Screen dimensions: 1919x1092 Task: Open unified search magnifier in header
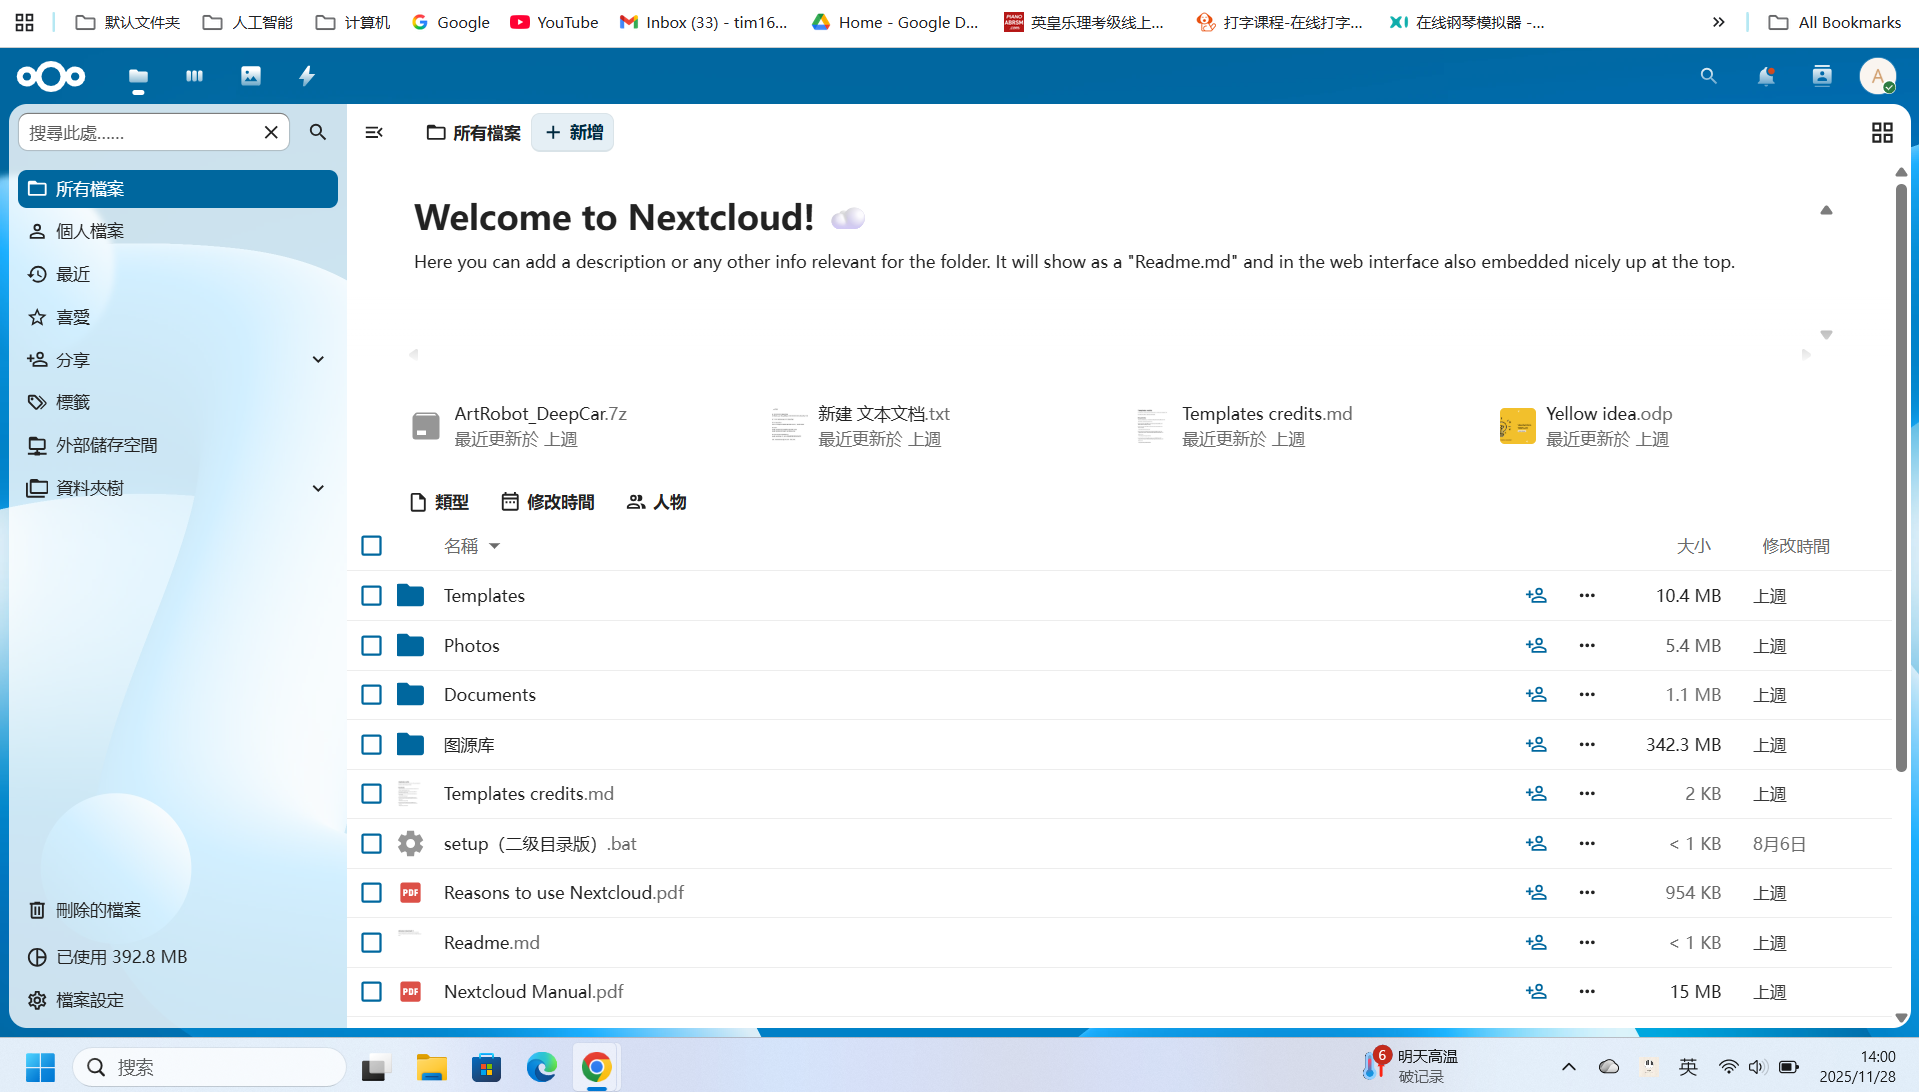point(1708,76)
